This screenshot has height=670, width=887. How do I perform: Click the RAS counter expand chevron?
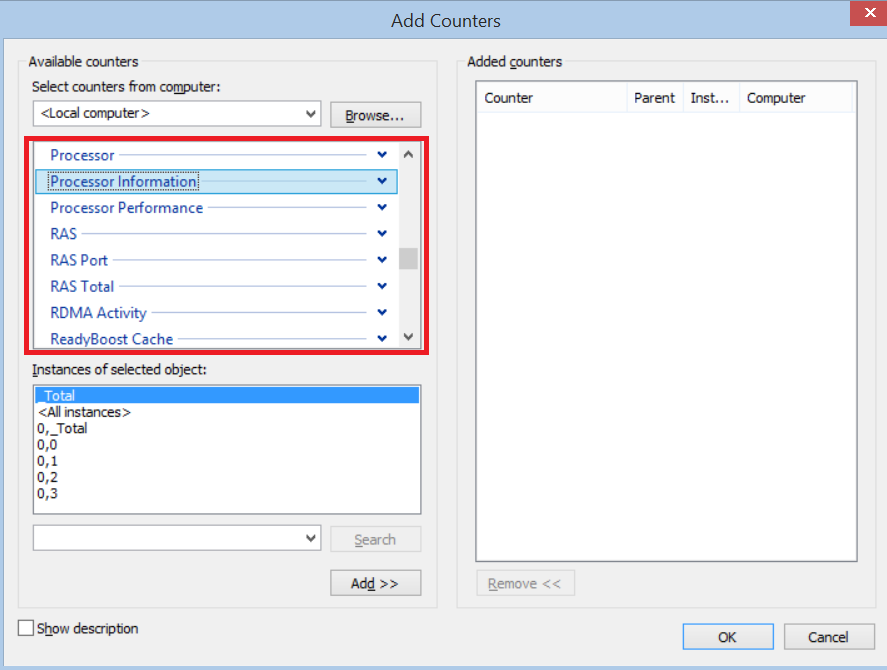point(382,234)
